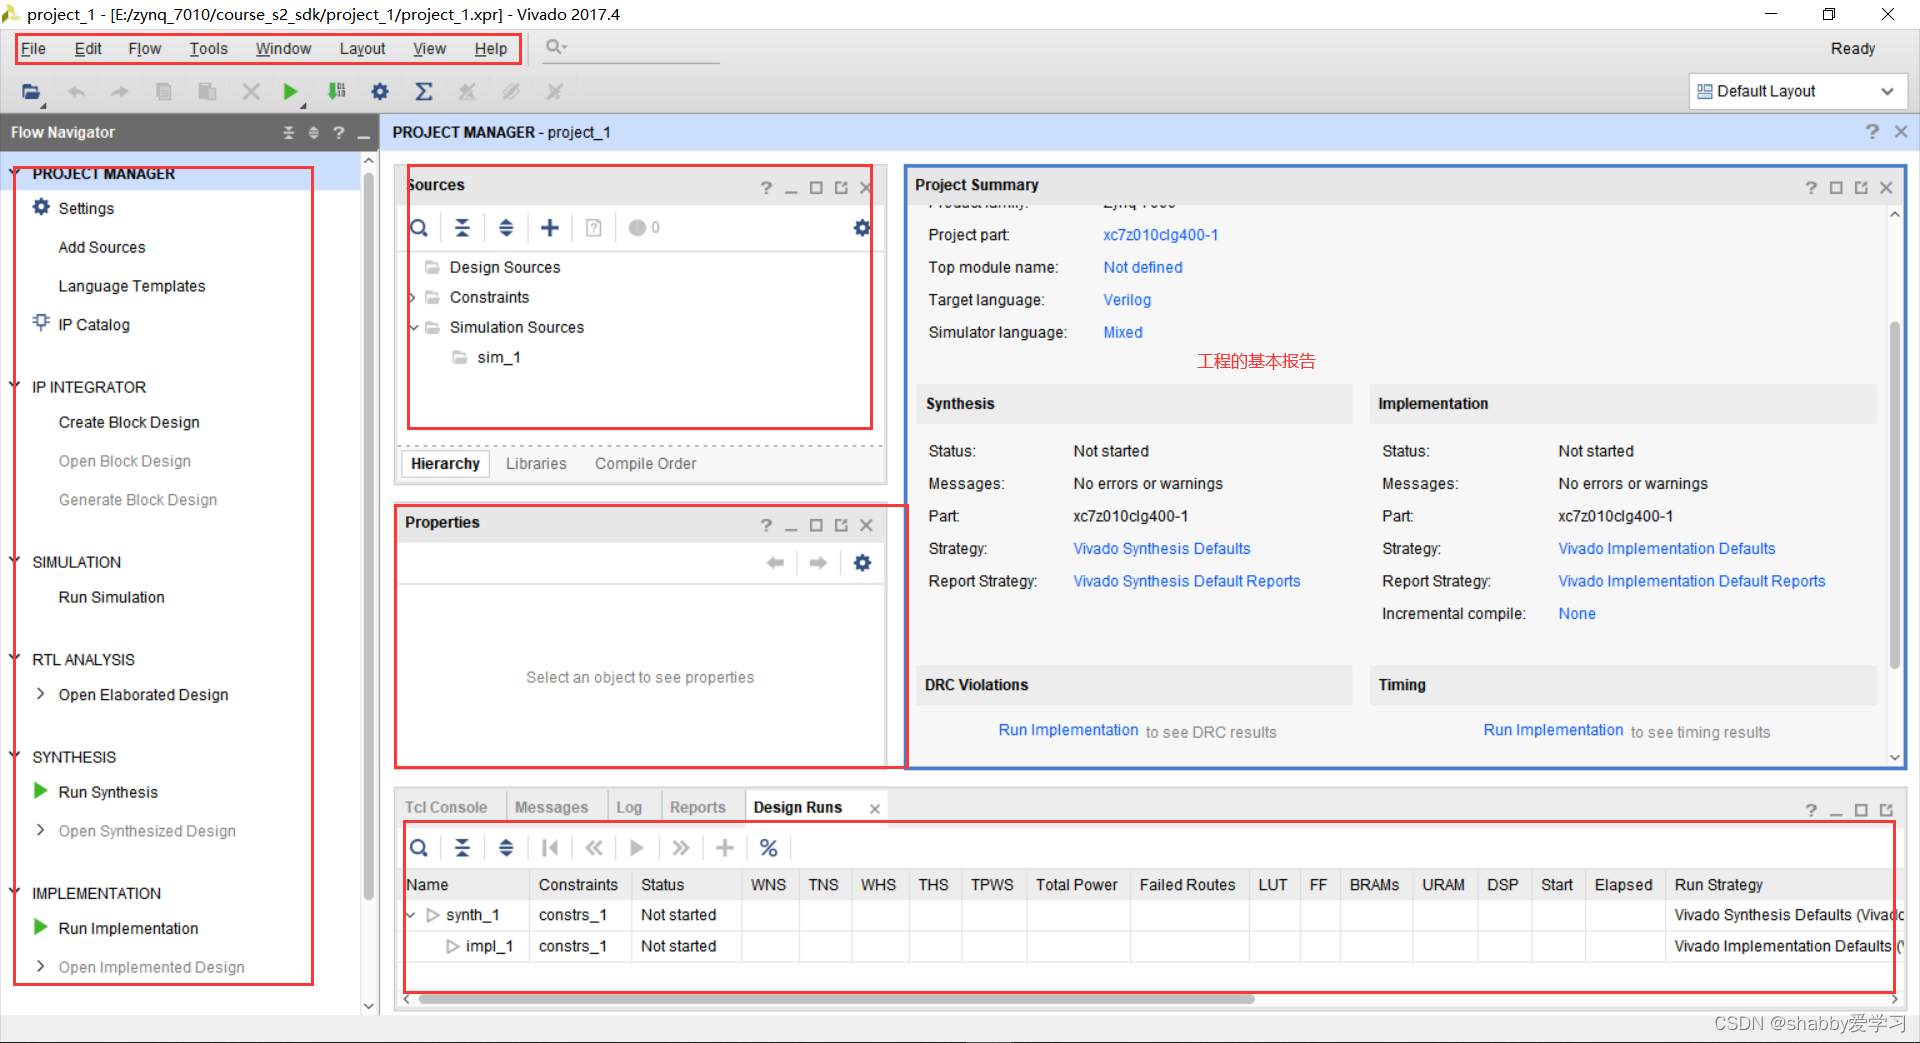Viewport: 1920px width, 1043px height.
Task: Click Run Synthesis in Flow Navigator
Action: (108, 792)
